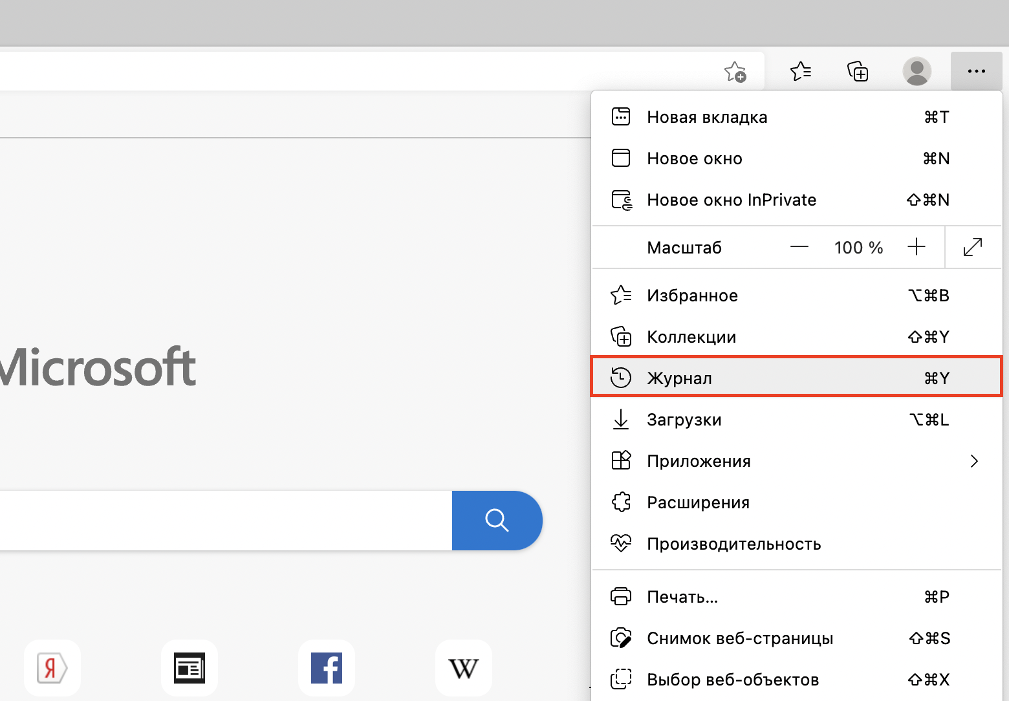The width and height of the screenshot is (1010, 702).
Task: Click the user profile avatar icon
Action: [x=916, y=71]
